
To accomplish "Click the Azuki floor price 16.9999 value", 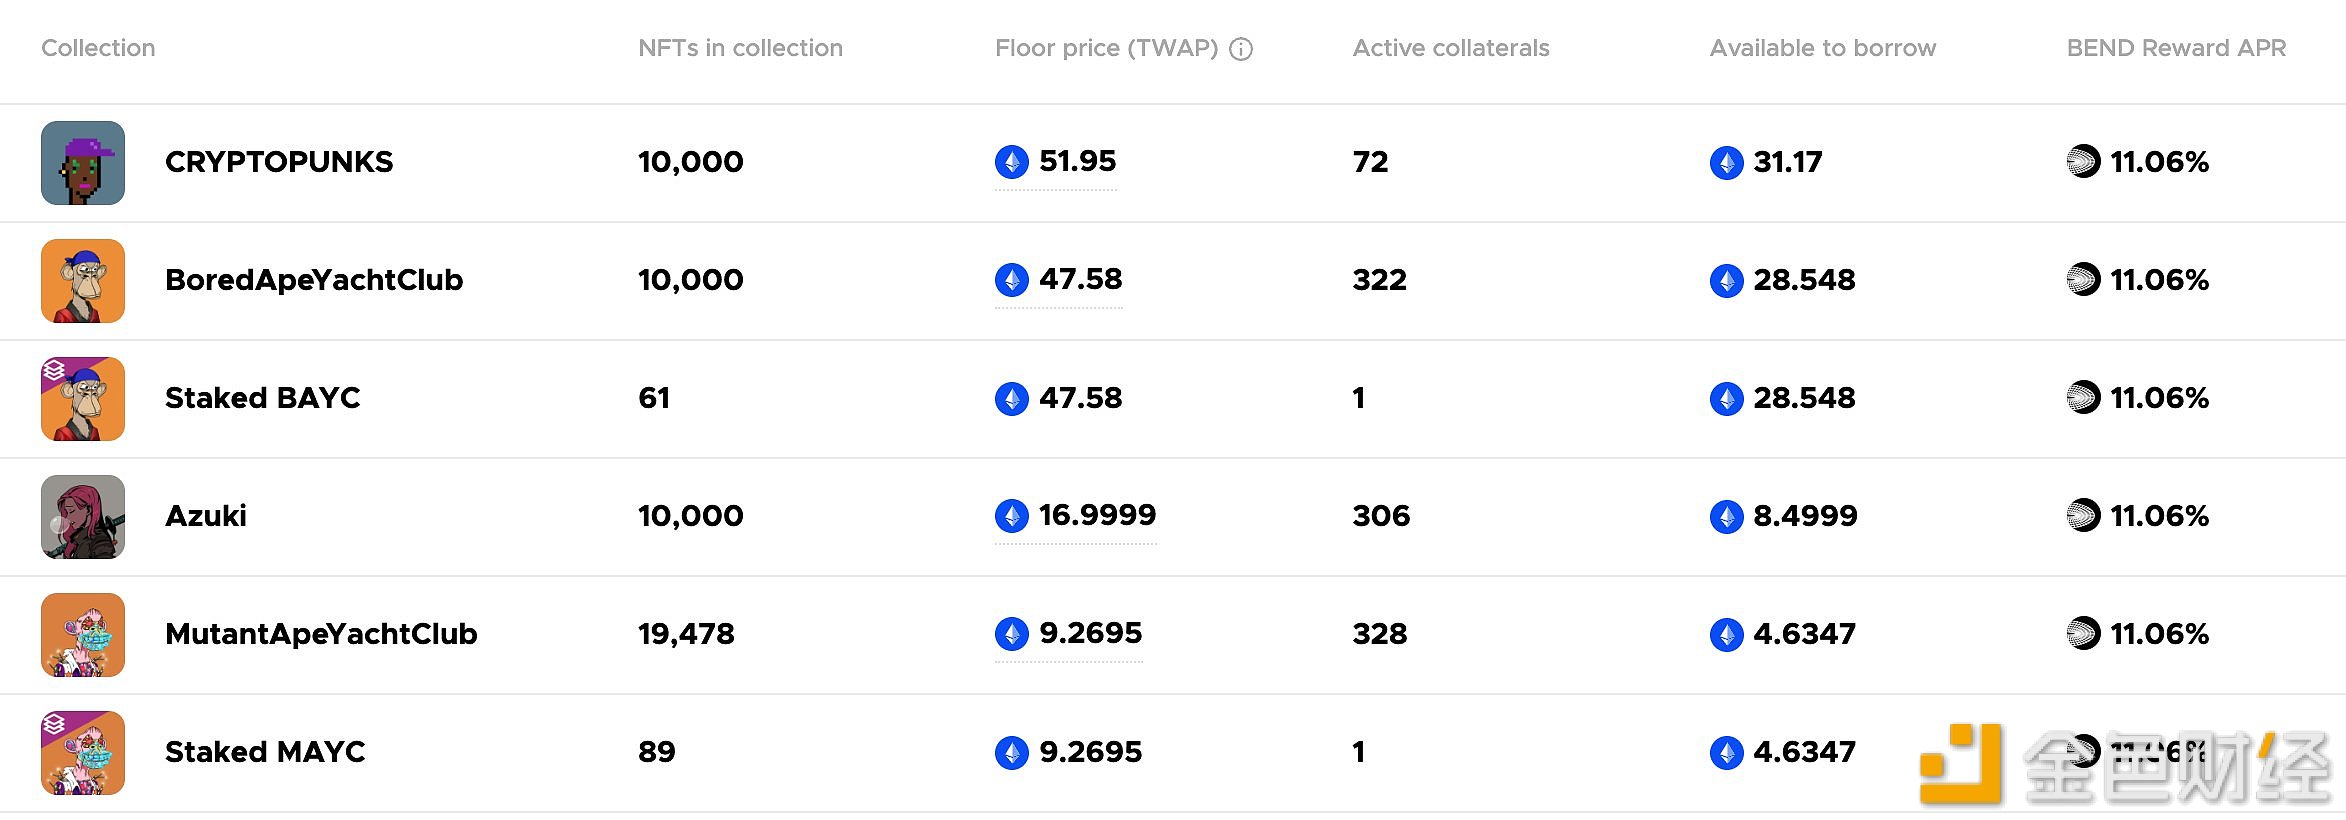I will (1097, 515).
